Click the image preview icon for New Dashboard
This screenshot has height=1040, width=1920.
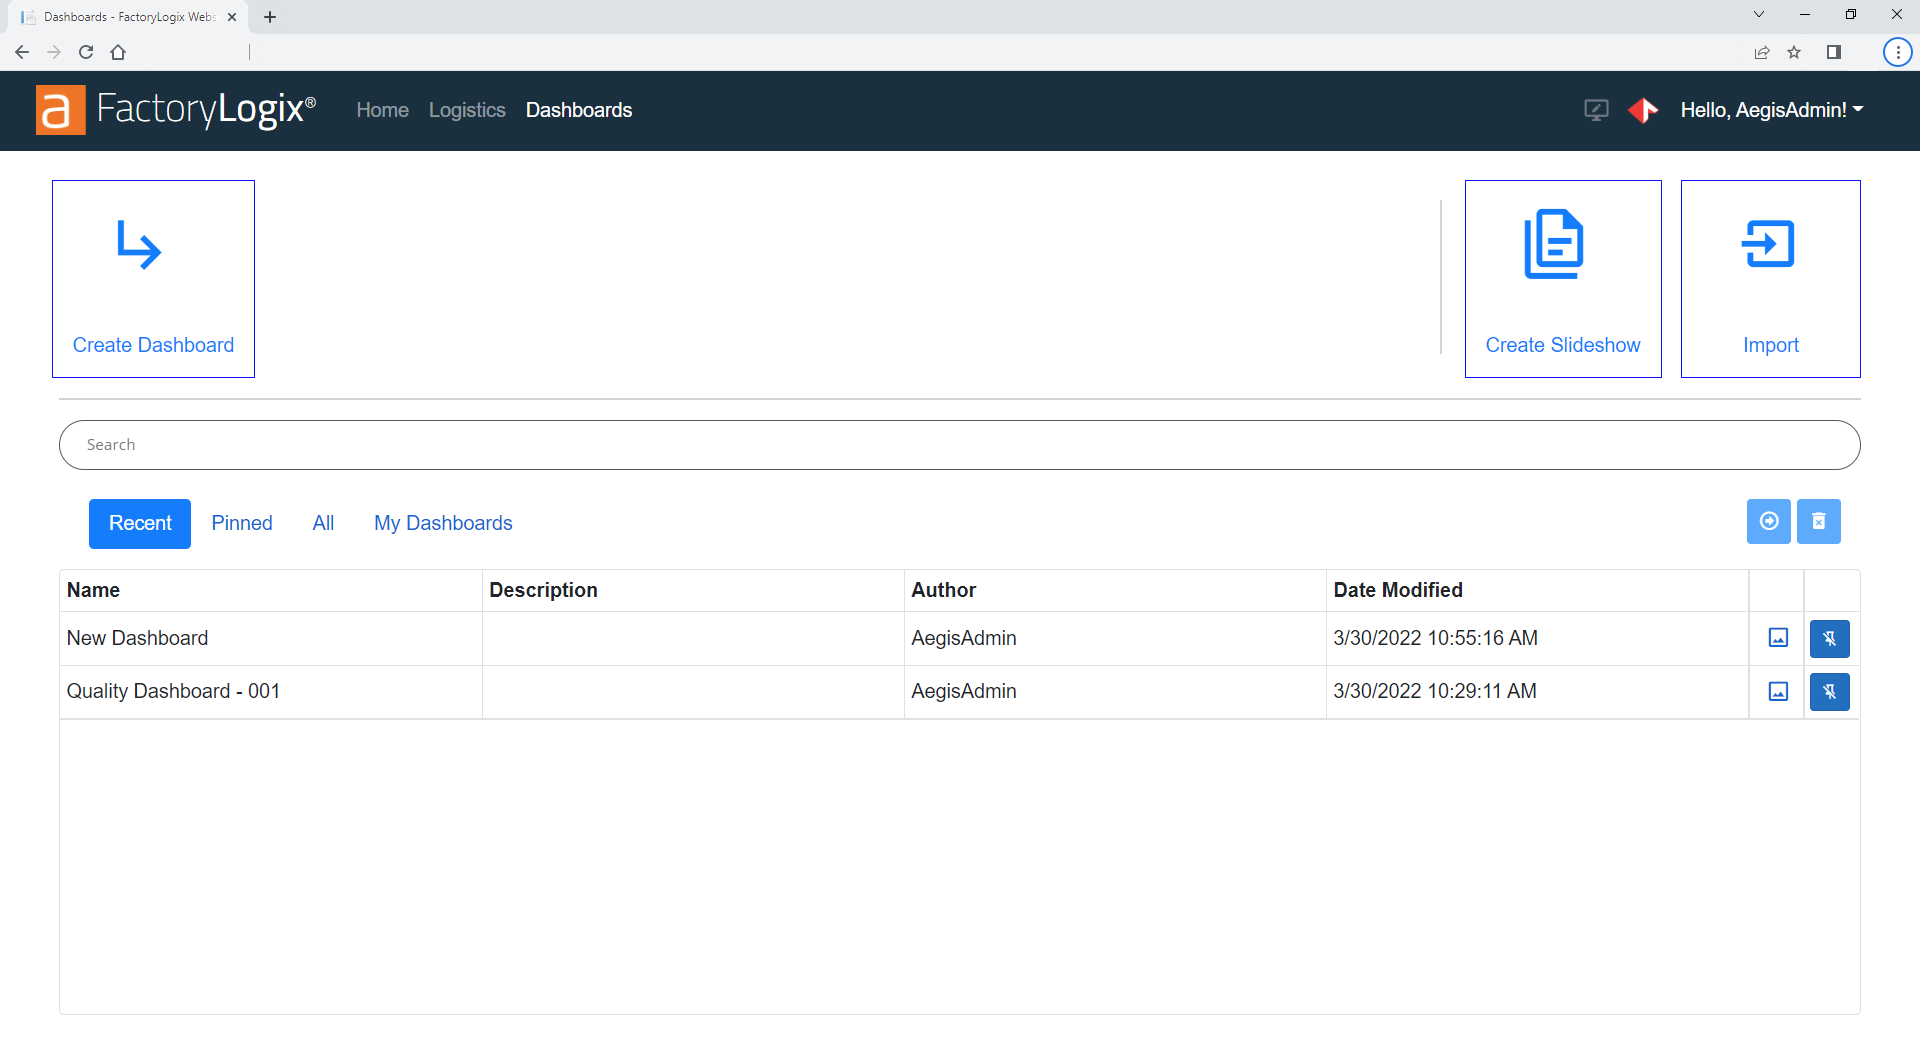[x=1777, y=638]
